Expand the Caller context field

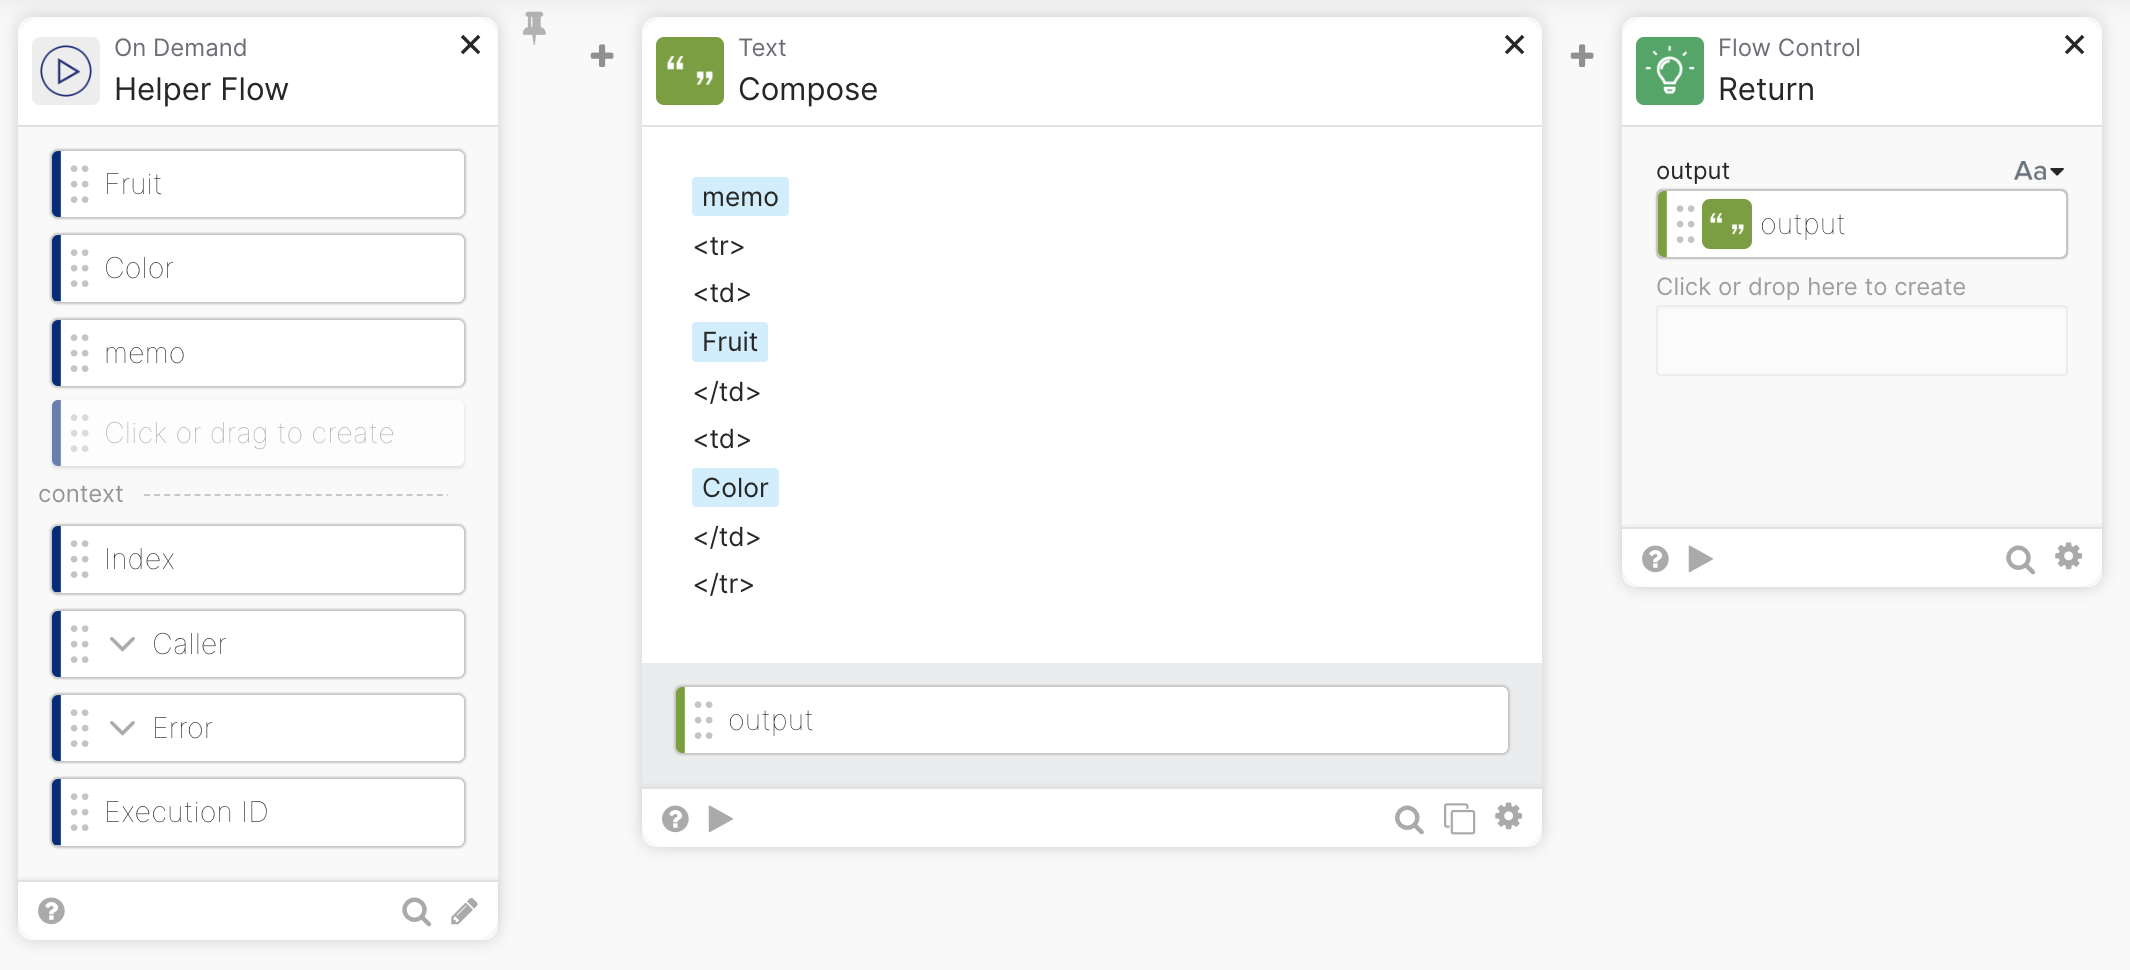[123, 644]
